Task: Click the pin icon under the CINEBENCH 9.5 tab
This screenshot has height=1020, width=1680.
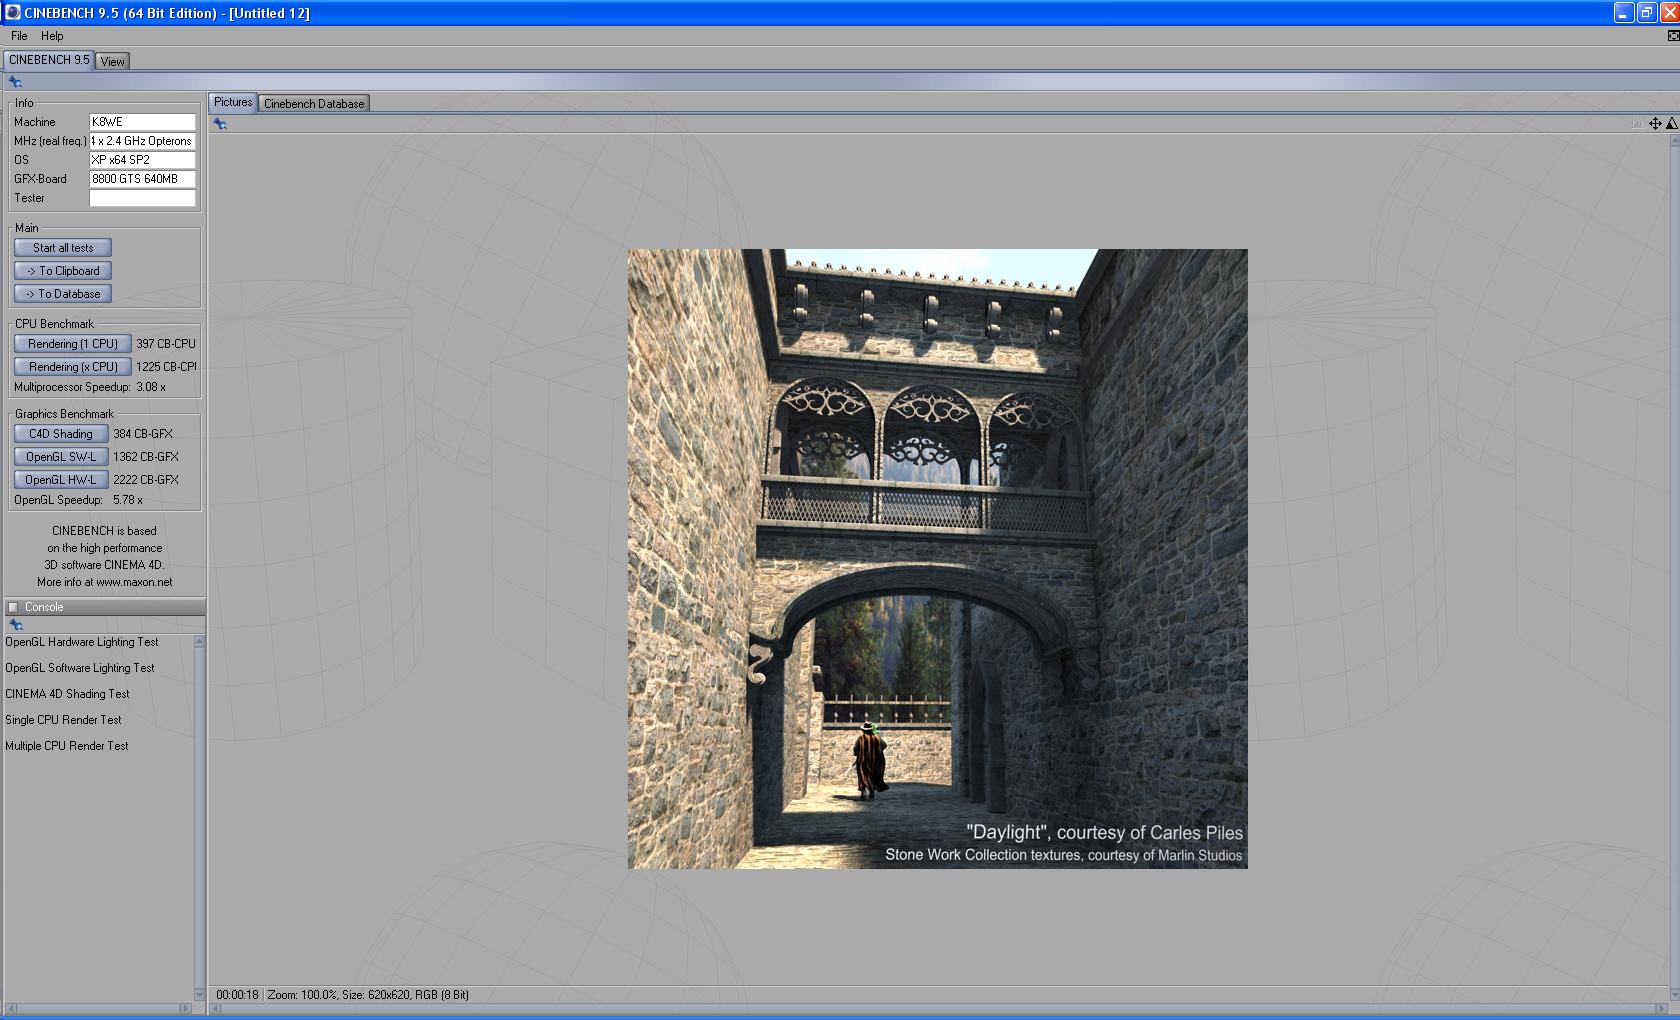Action: (15, 82)
